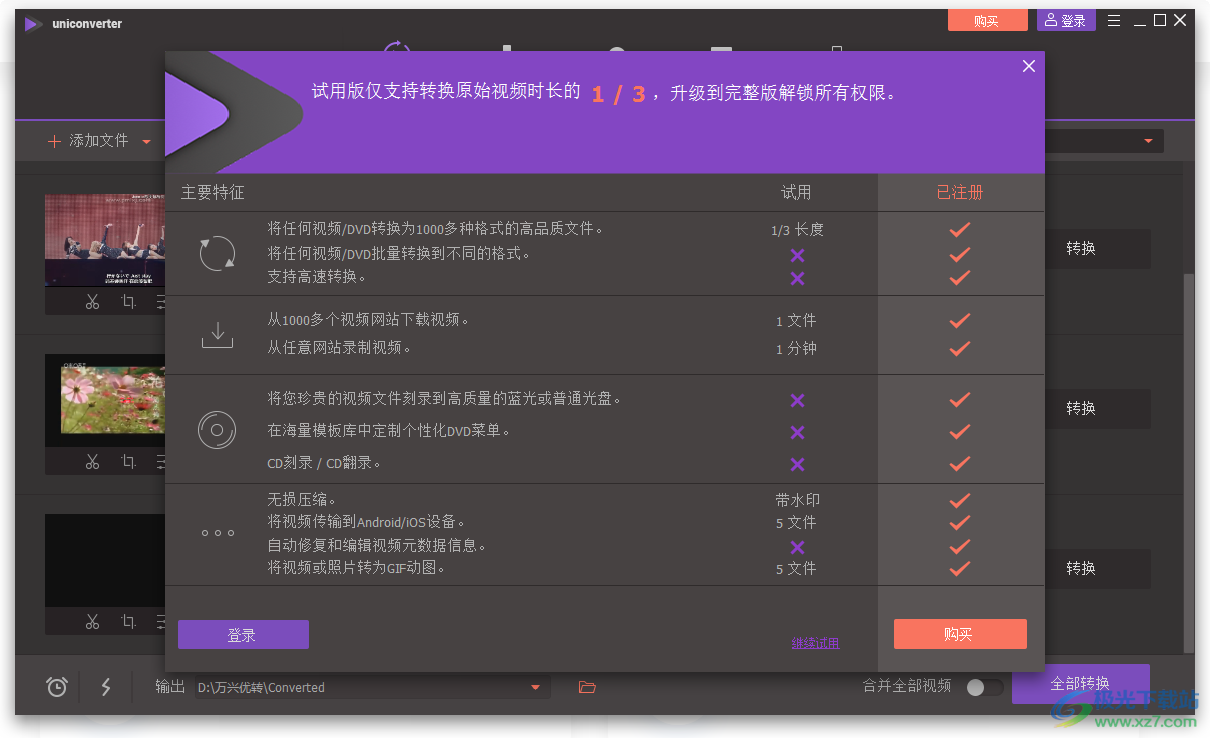
Task: Click the 已注册 column header
Action: pos(960,192)
